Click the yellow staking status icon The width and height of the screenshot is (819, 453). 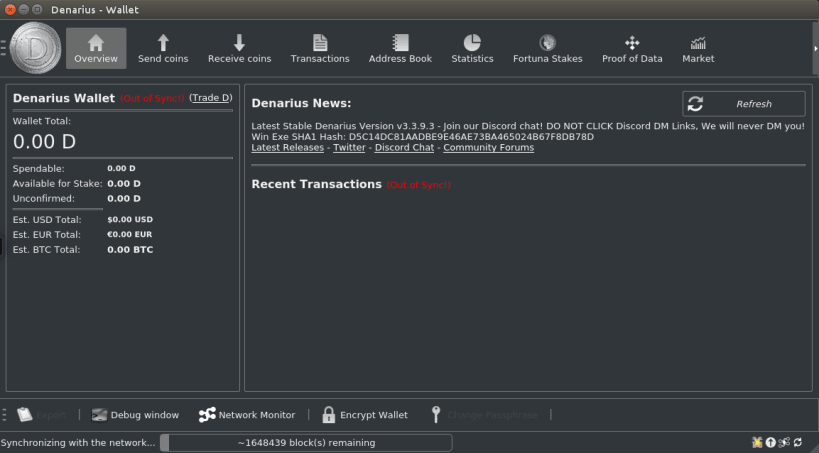[x=757, y=443]
